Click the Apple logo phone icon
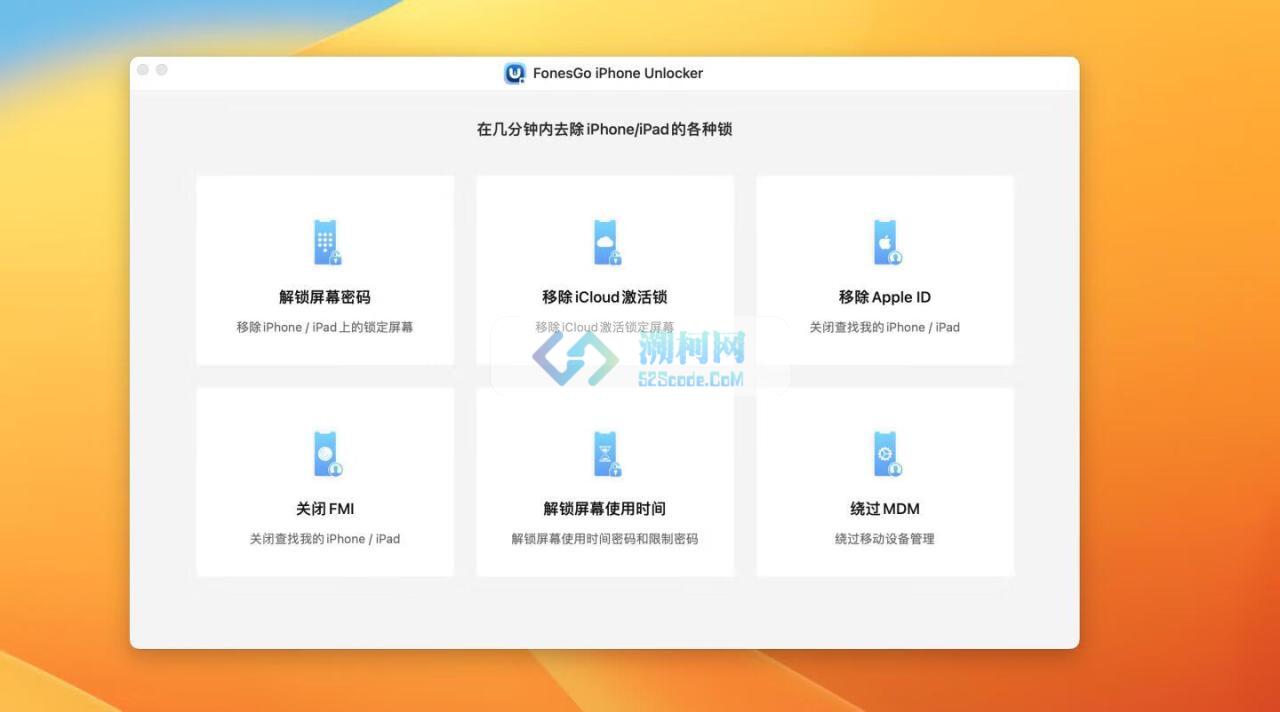This screenshot has width=1280, height=712. [x=887, y=243]
